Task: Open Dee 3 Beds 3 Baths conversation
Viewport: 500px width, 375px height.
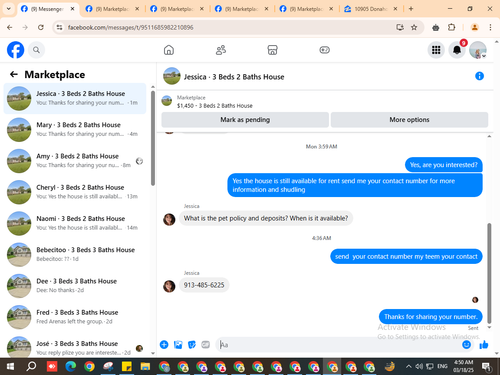Action: point(75,286)
